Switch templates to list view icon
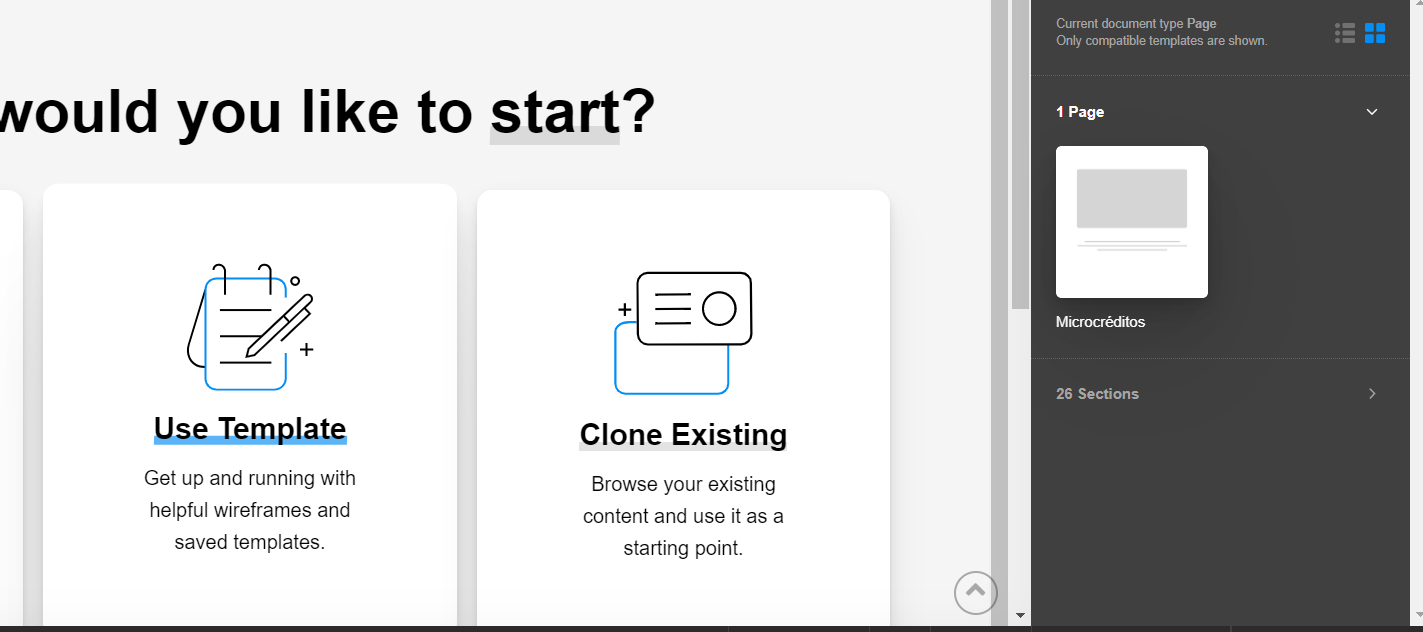Image resolution: width=1423 pixels, height=632 pixels. click(x=1345, y=33)
